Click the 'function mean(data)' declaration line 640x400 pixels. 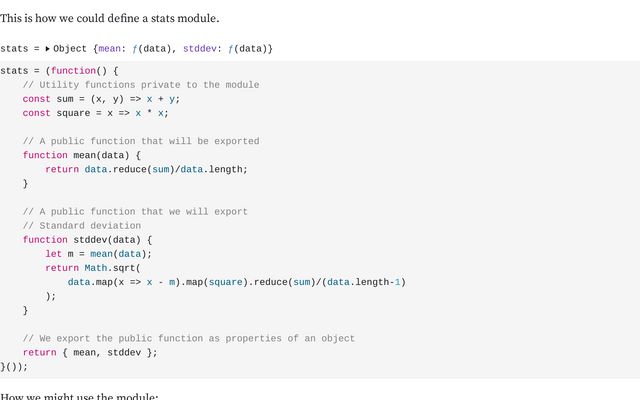point(81,155)
